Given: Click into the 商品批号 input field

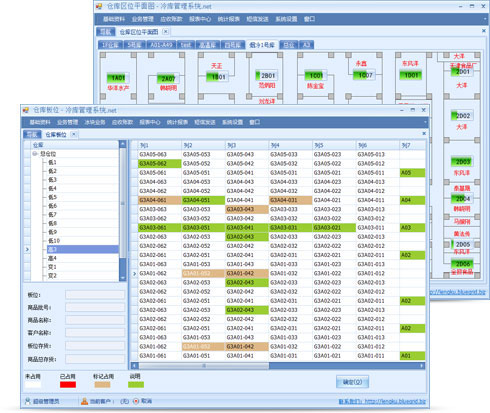Looking at the screenshot, I should [95, 307].
